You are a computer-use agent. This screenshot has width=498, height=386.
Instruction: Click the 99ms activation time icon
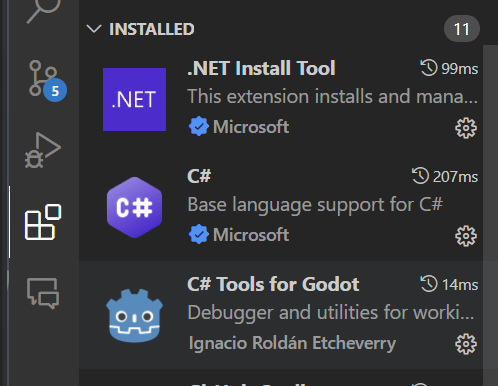[429, 68]
